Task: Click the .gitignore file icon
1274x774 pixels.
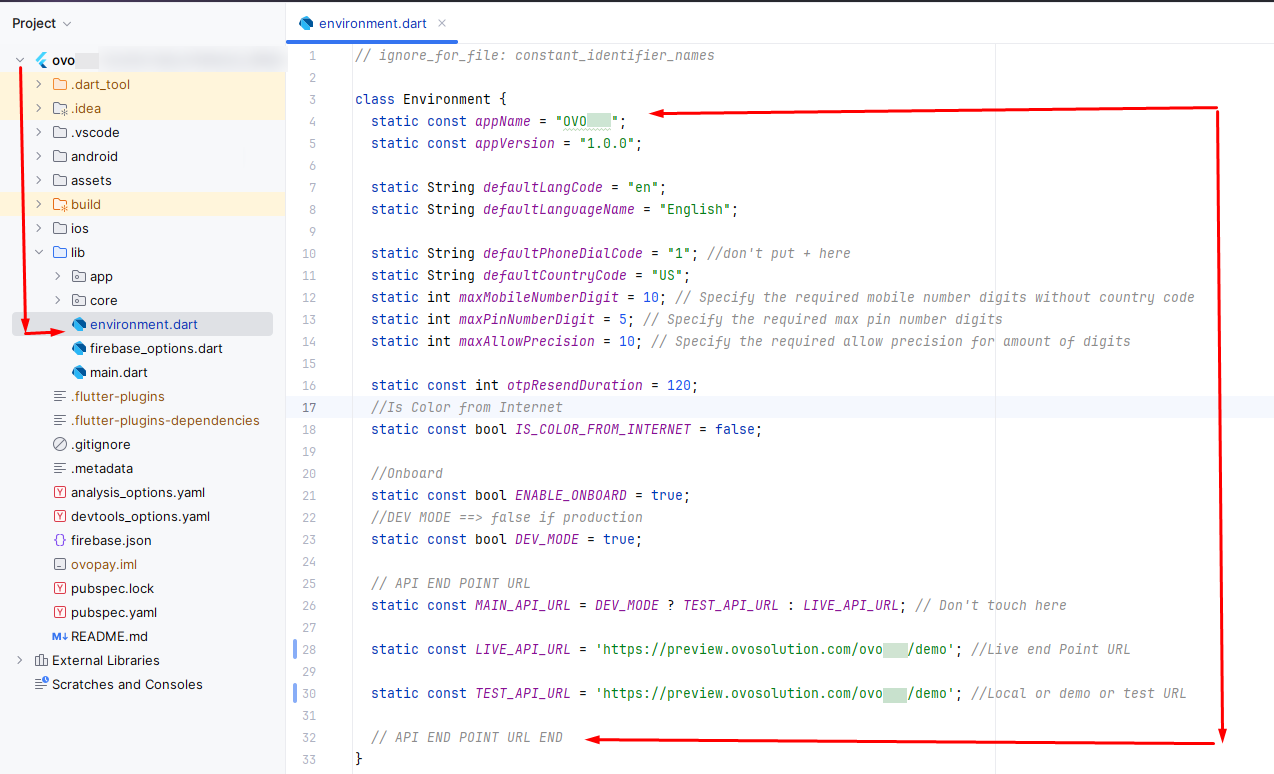Action: pos(60,444)
